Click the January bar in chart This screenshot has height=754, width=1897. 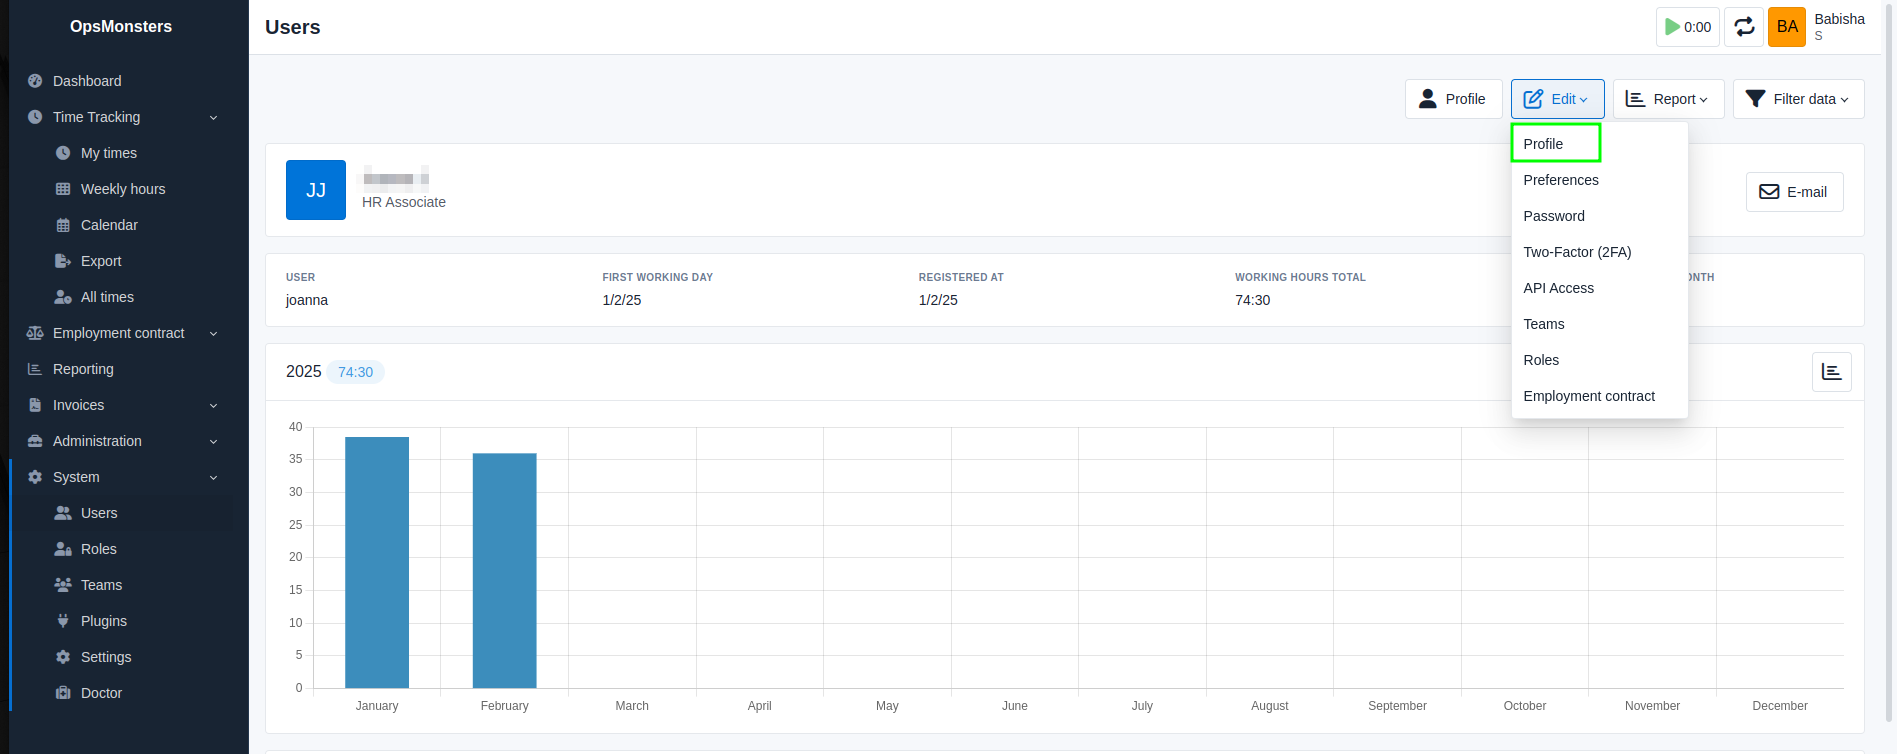coord(377,562)
